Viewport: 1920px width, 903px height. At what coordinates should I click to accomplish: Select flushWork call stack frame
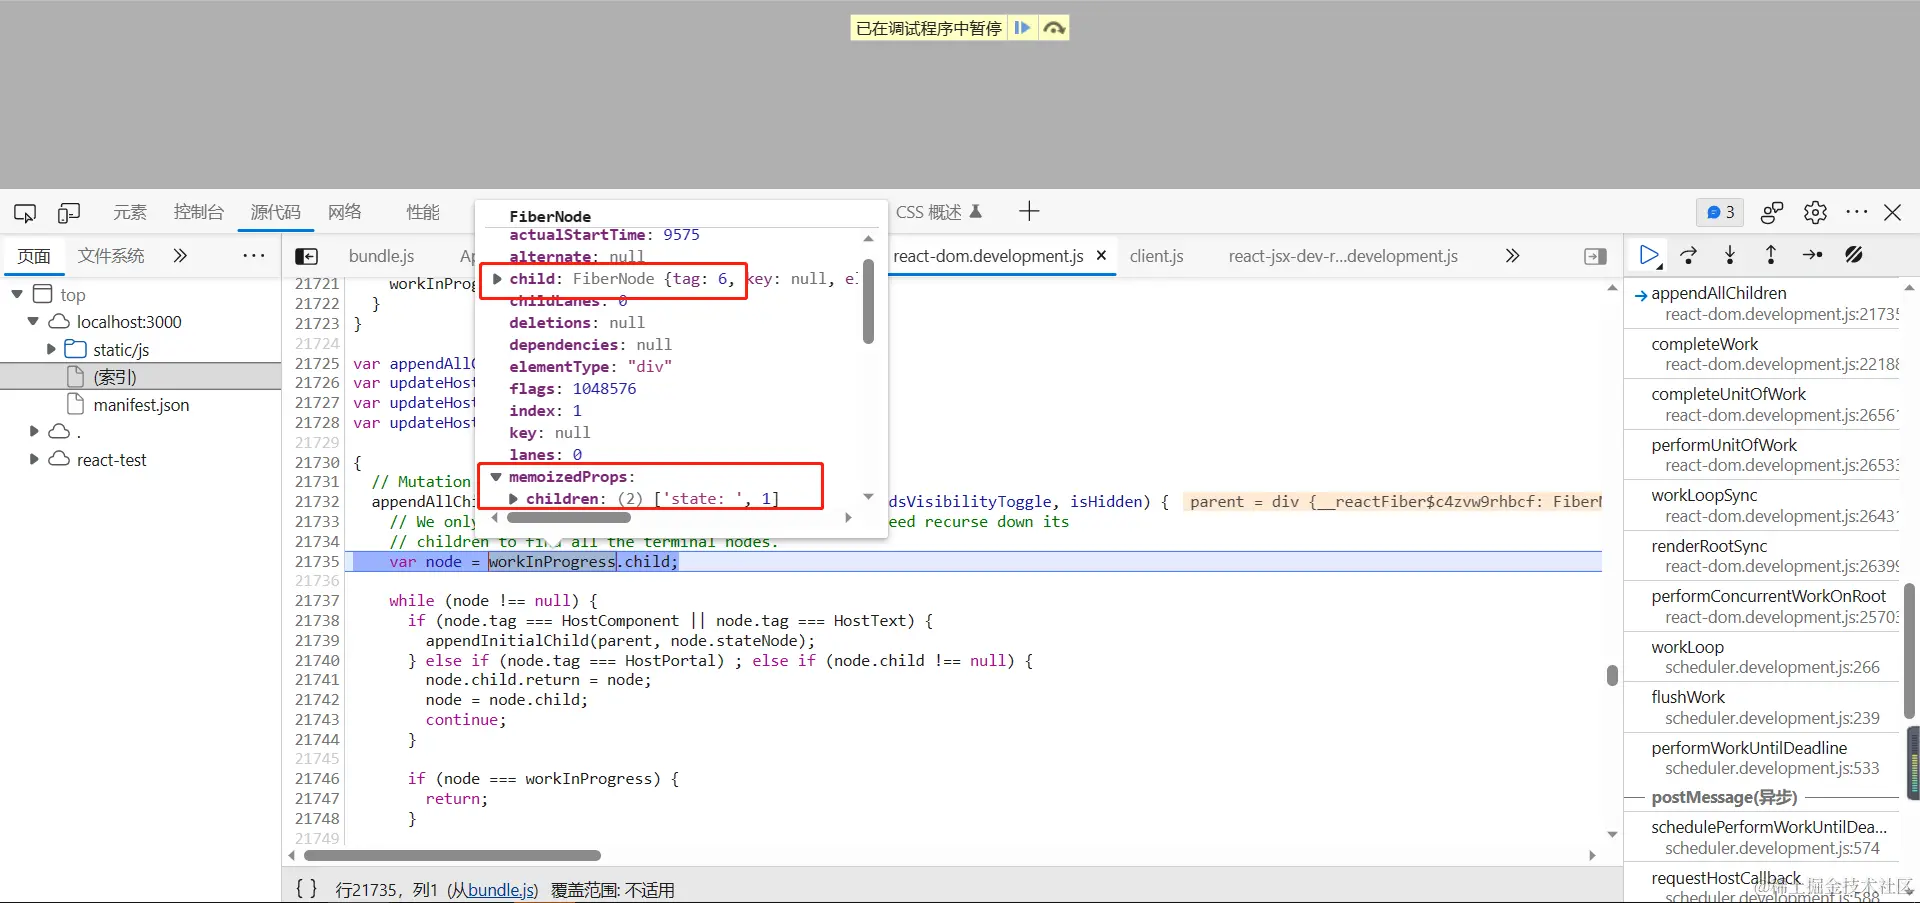click(x=1762, y=707)
